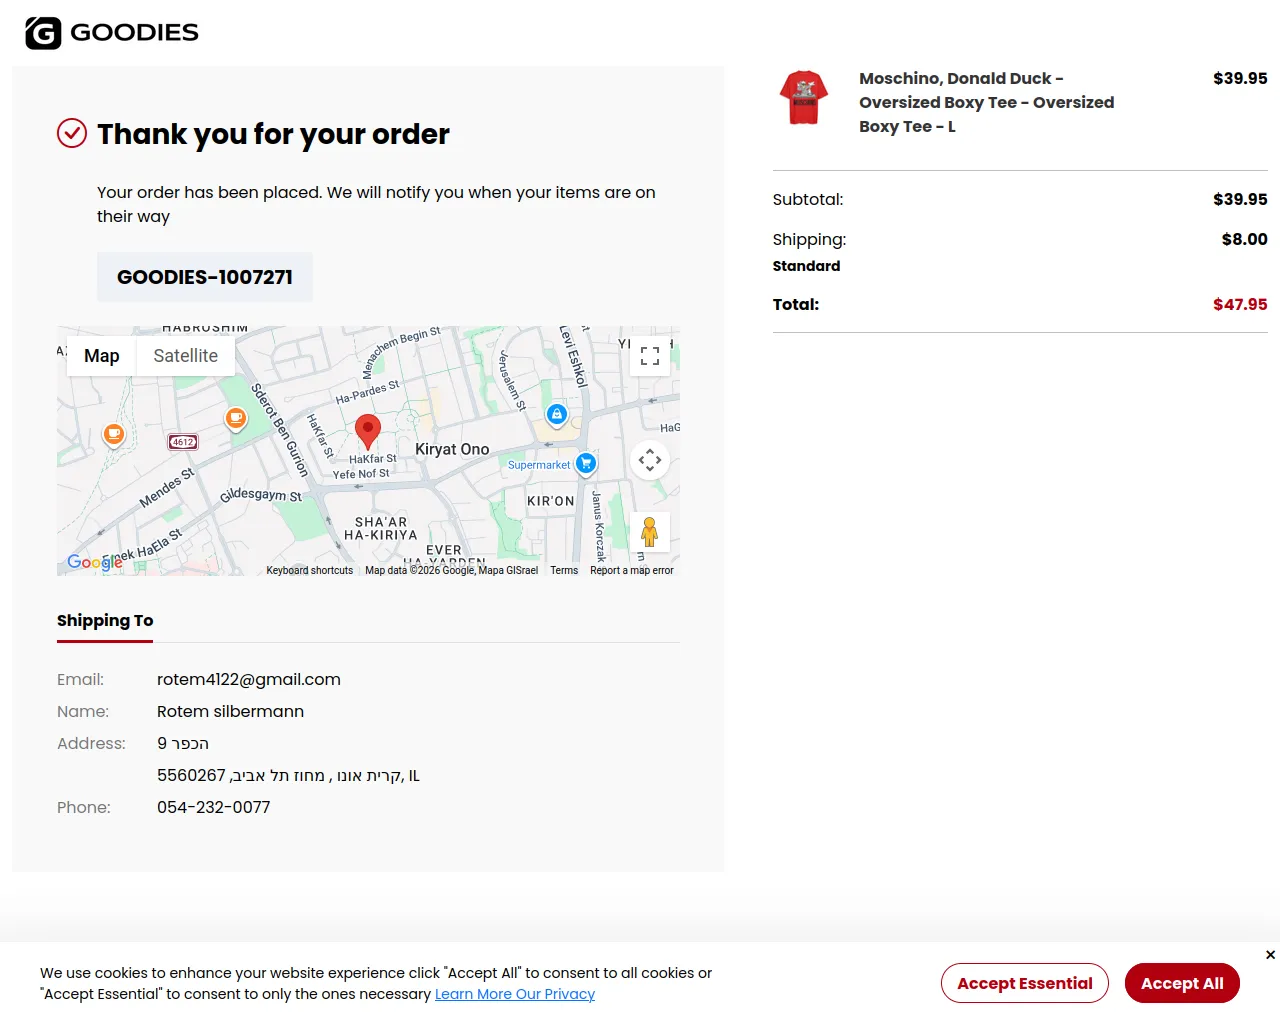Select the Map view tab
The width and height of the screenshot is (1280, 1024).
(x=102, y=356)
